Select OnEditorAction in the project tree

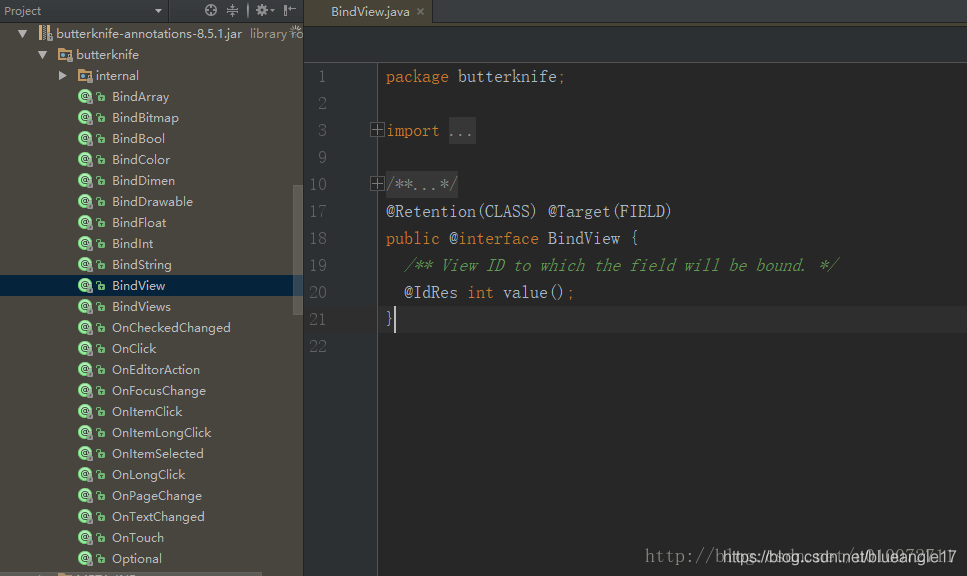[156, 369]
